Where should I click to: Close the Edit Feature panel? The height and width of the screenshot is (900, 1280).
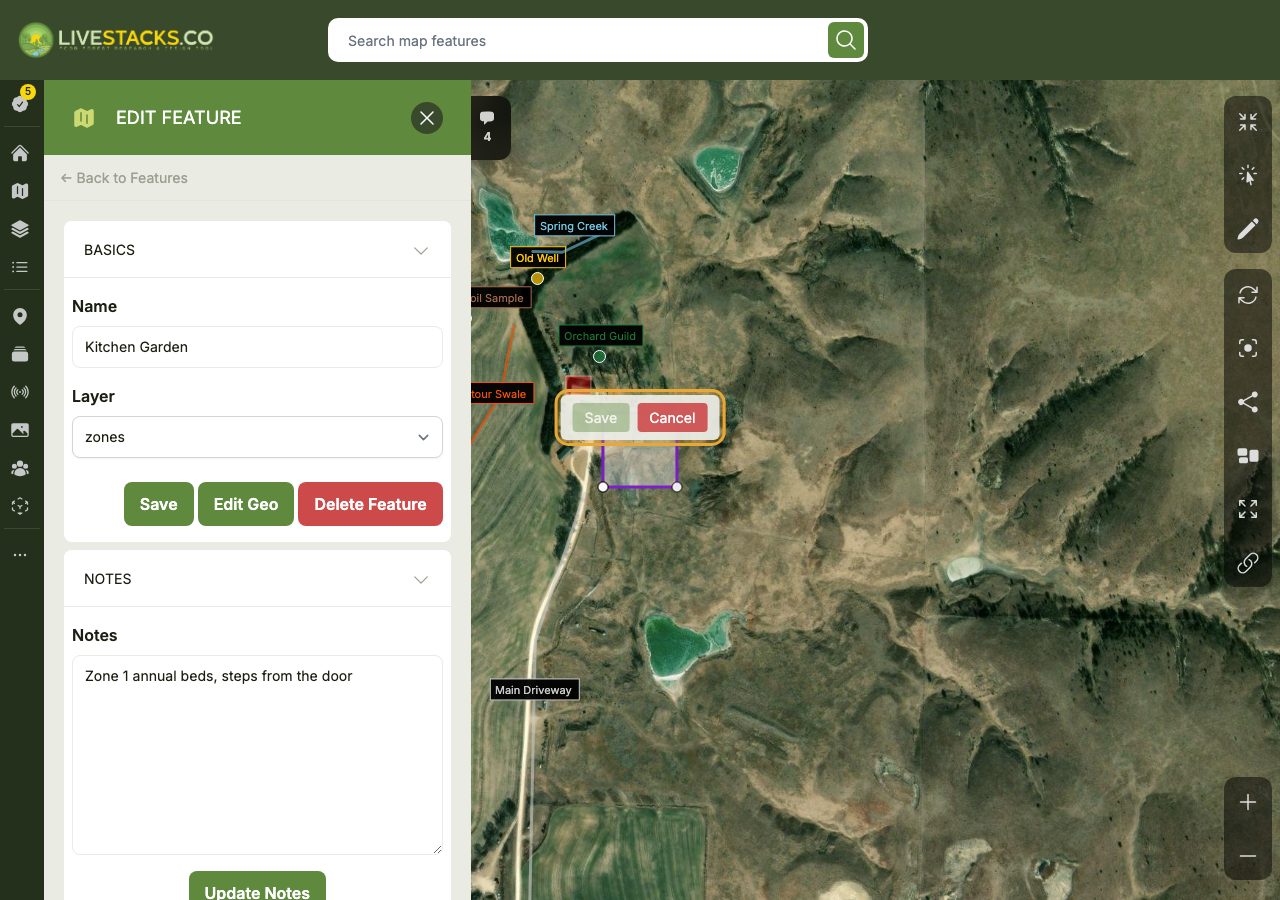pyautogui.click(x=427, y=118)
